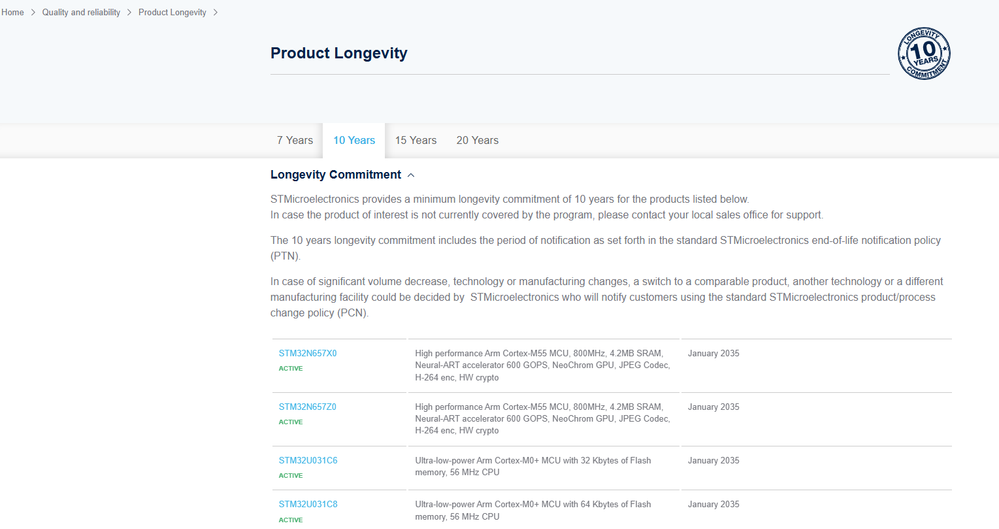Click the chevron after Quality and reliability
Viewport: 999px width, 529px height.
click(x=129, y=13)
